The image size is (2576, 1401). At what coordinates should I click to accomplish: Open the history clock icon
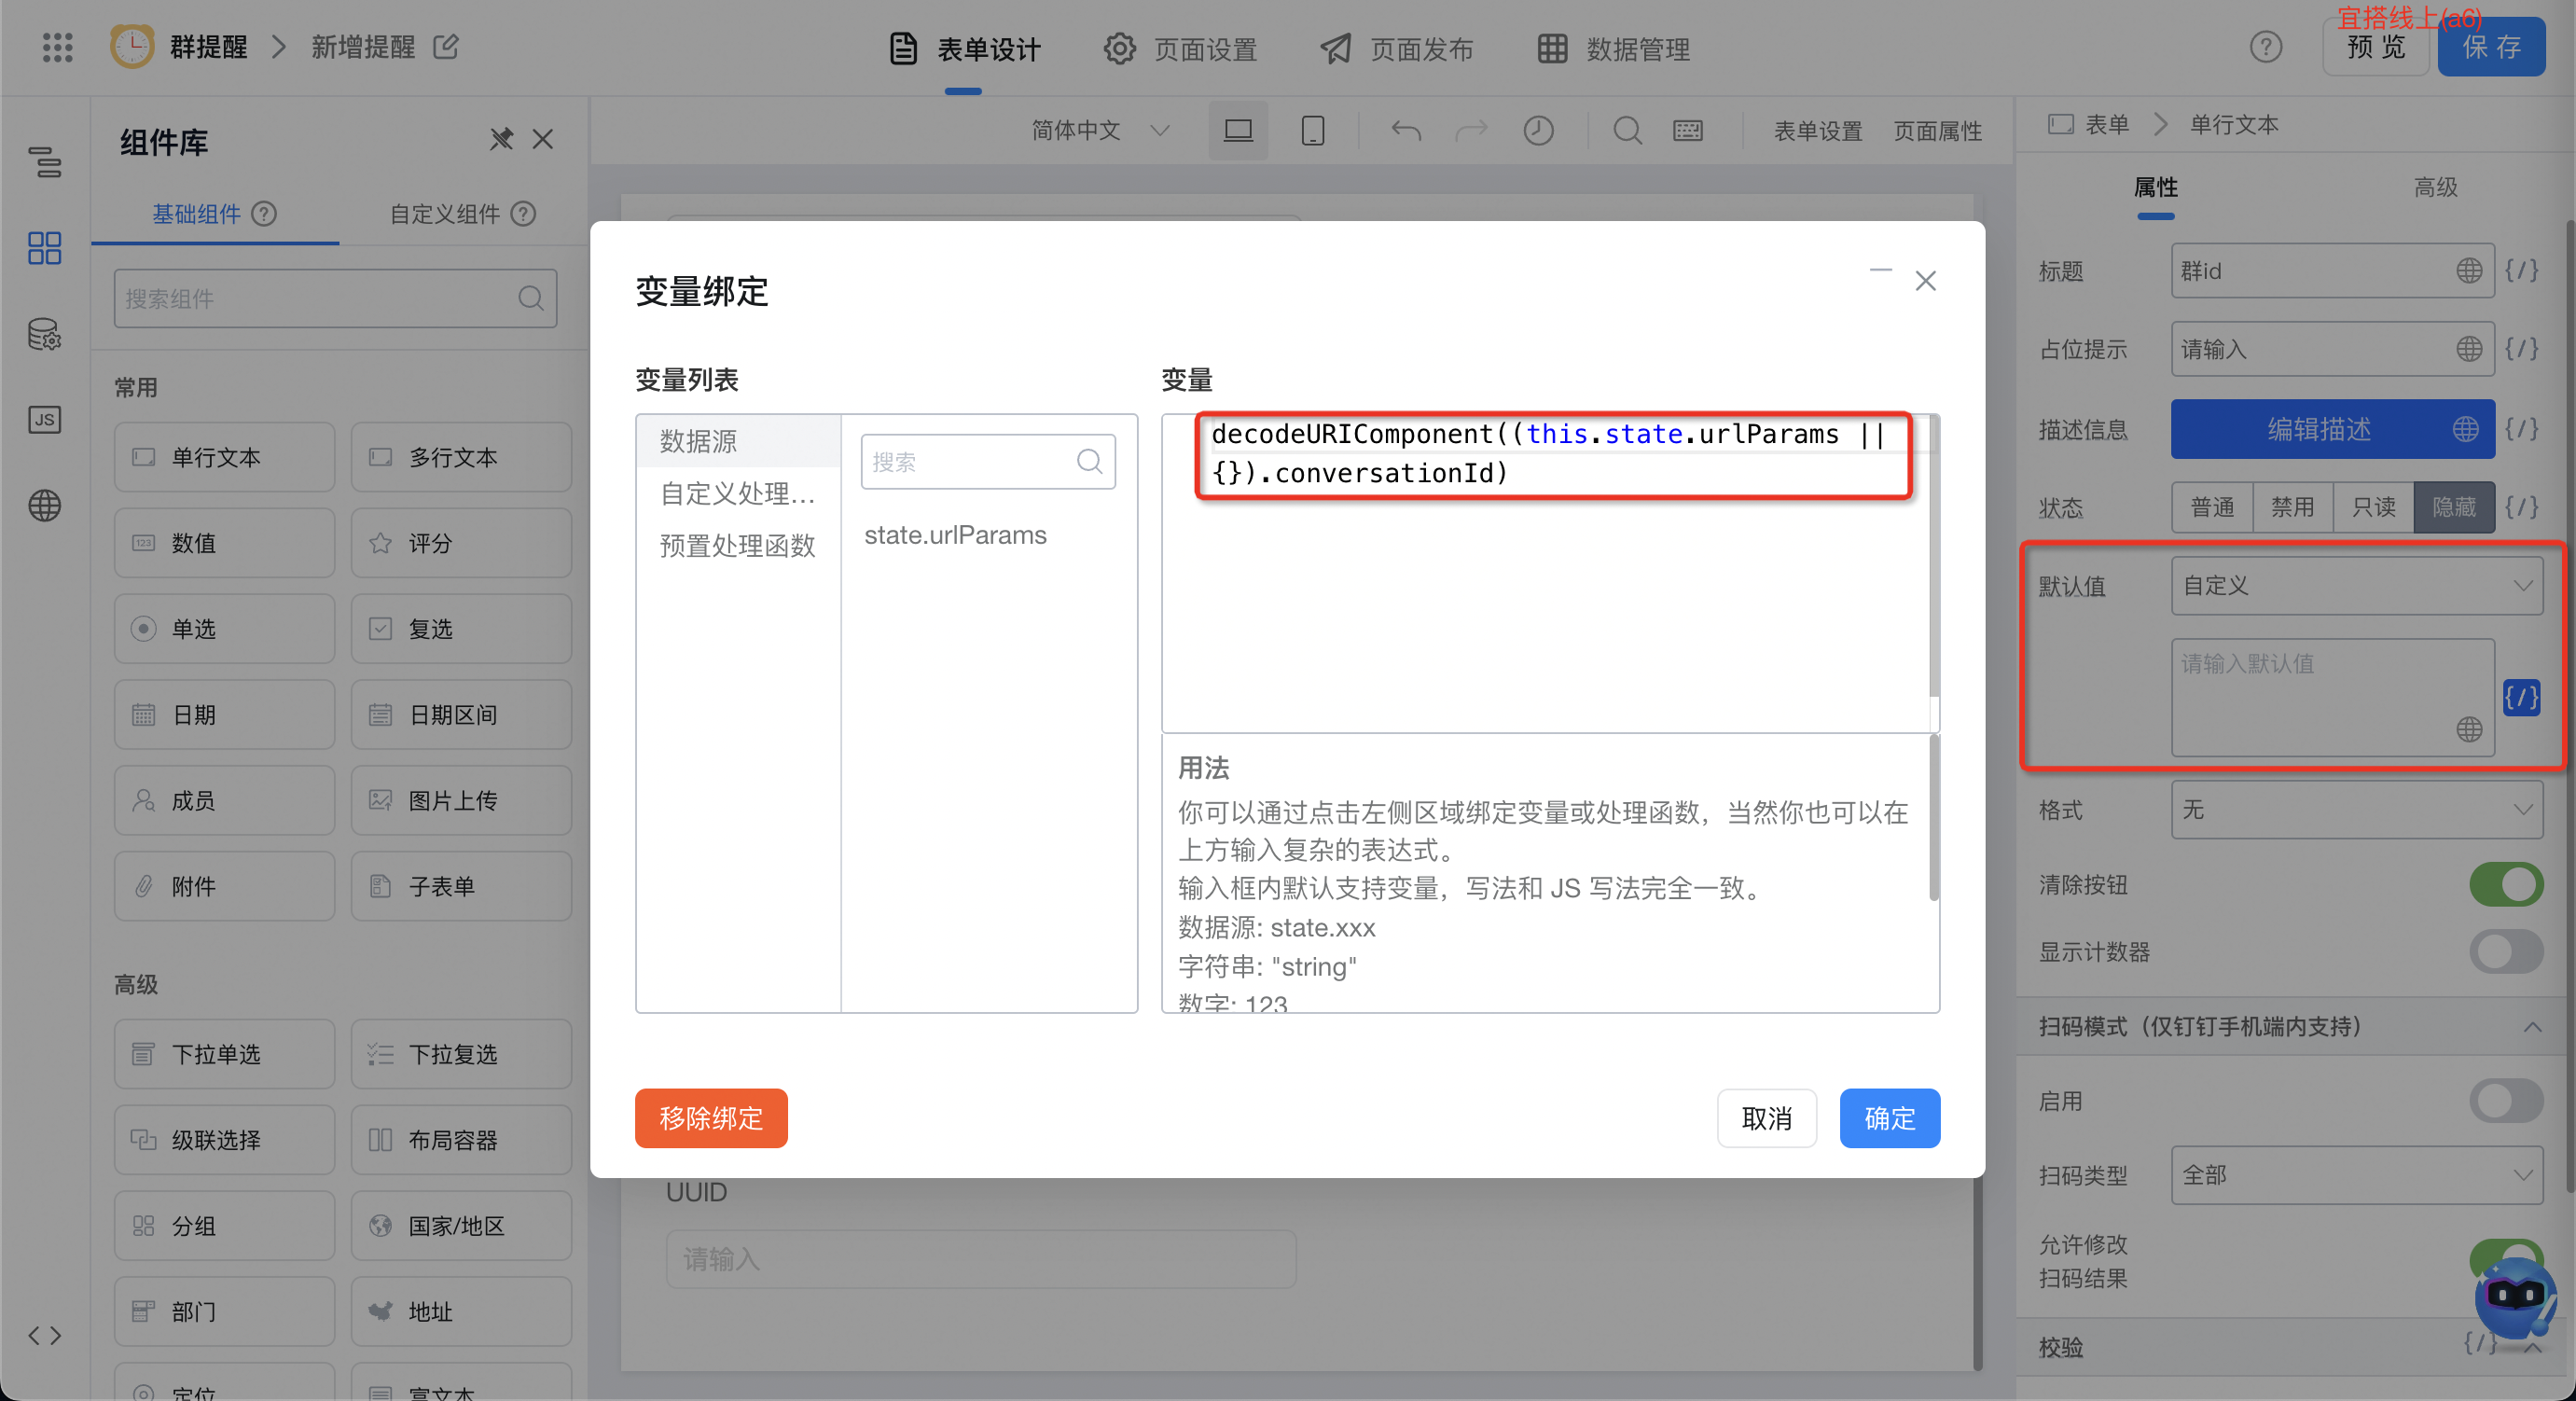click(x=1538, y=130)
